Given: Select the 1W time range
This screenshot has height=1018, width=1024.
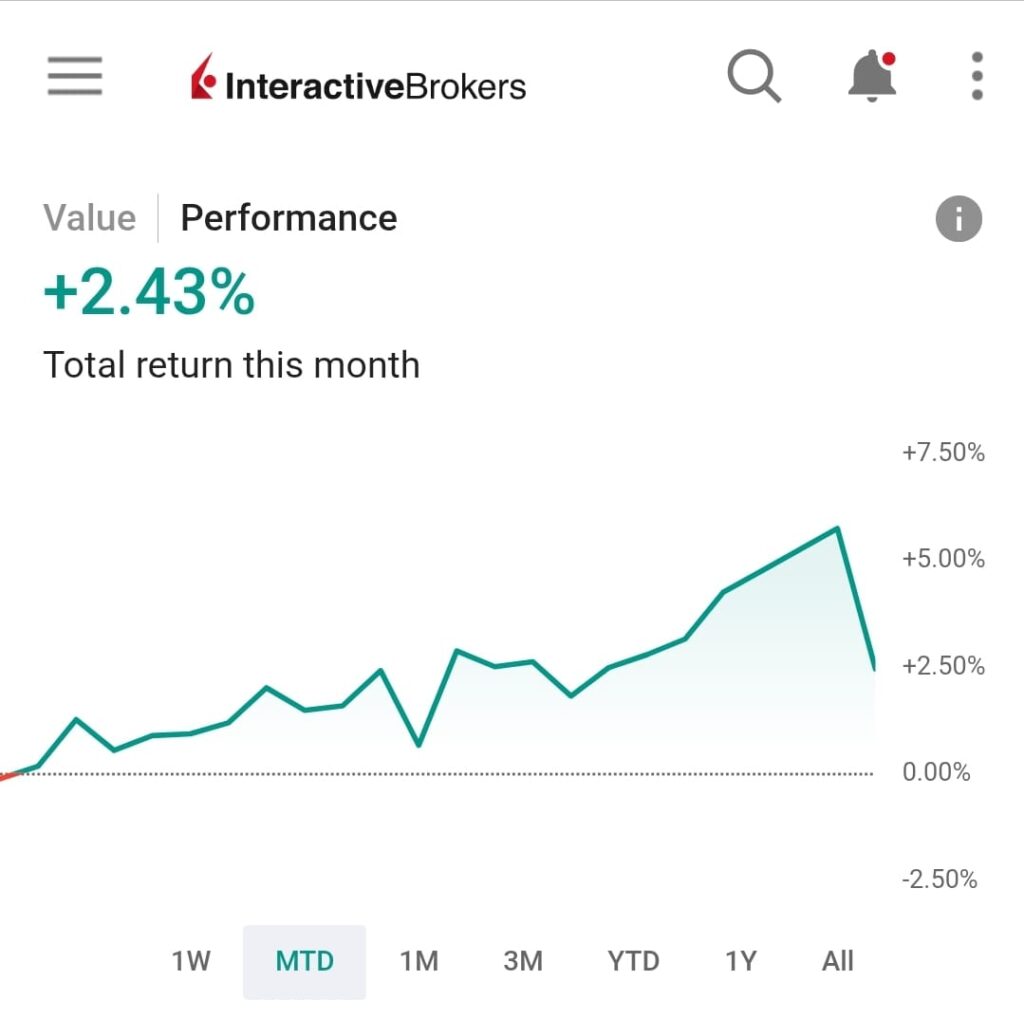Looking at the screenshot, I should coord(191,962).
